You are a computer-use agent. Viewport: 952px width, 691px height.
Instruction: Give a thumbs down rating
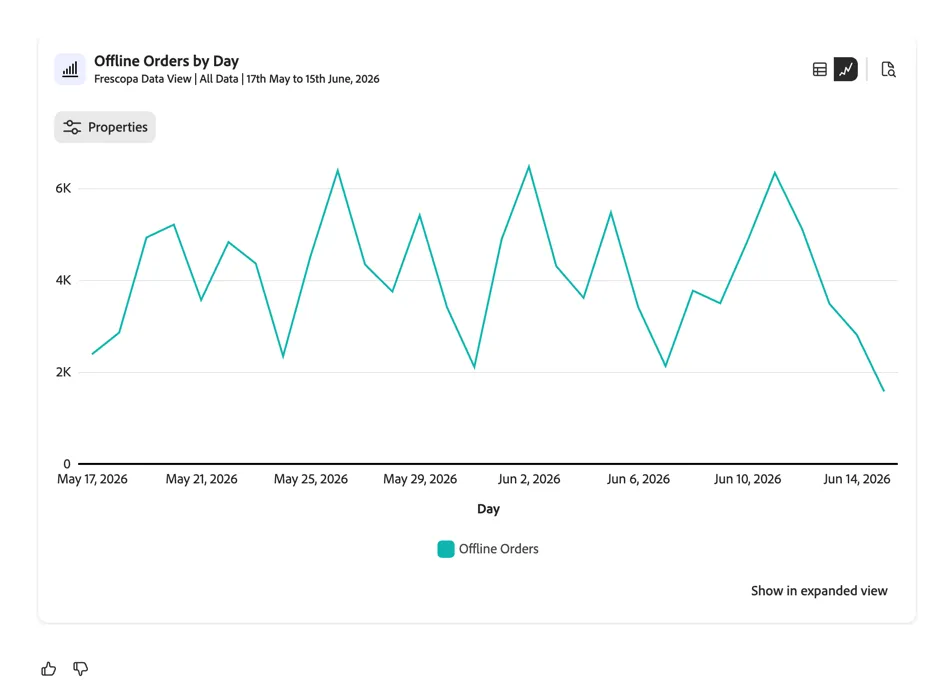(80, 669)
